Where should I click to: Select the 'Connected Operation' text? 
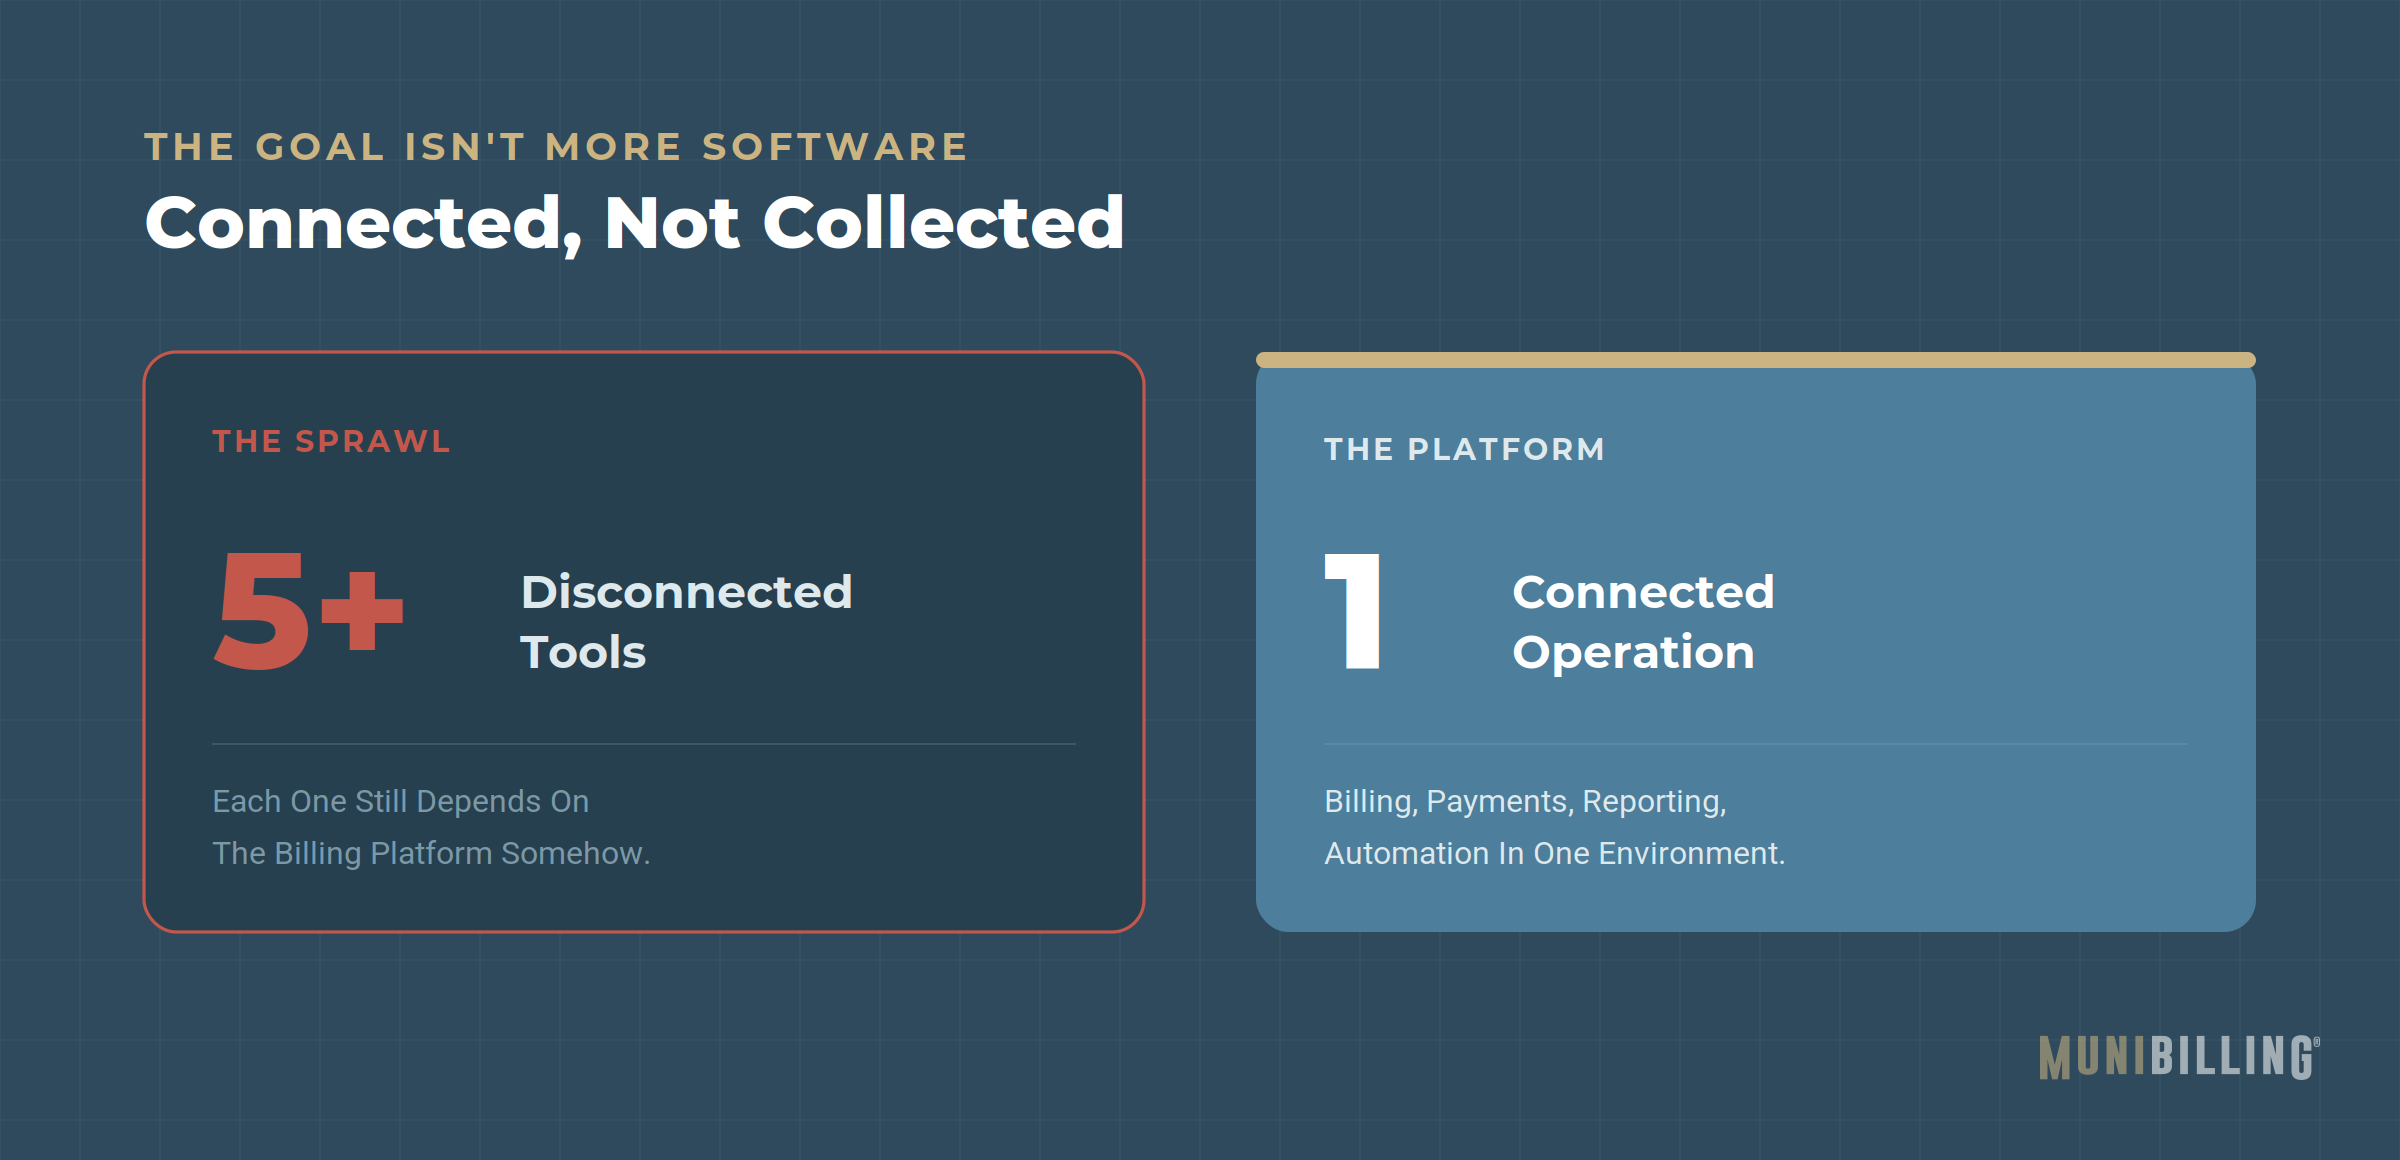[1643, 621]
